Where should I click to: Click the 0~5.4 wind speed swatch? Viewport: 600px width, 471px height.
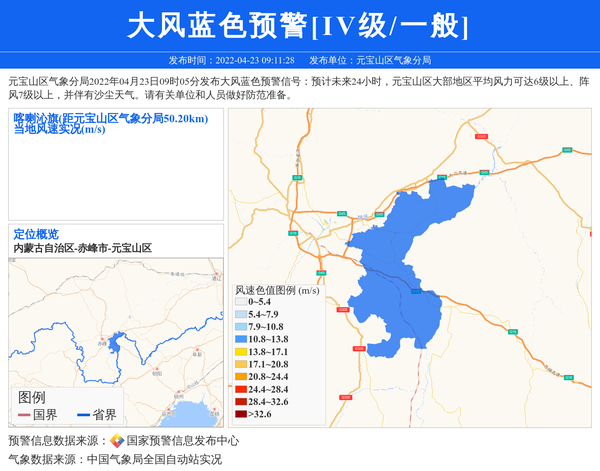click(x=240, y=301)
